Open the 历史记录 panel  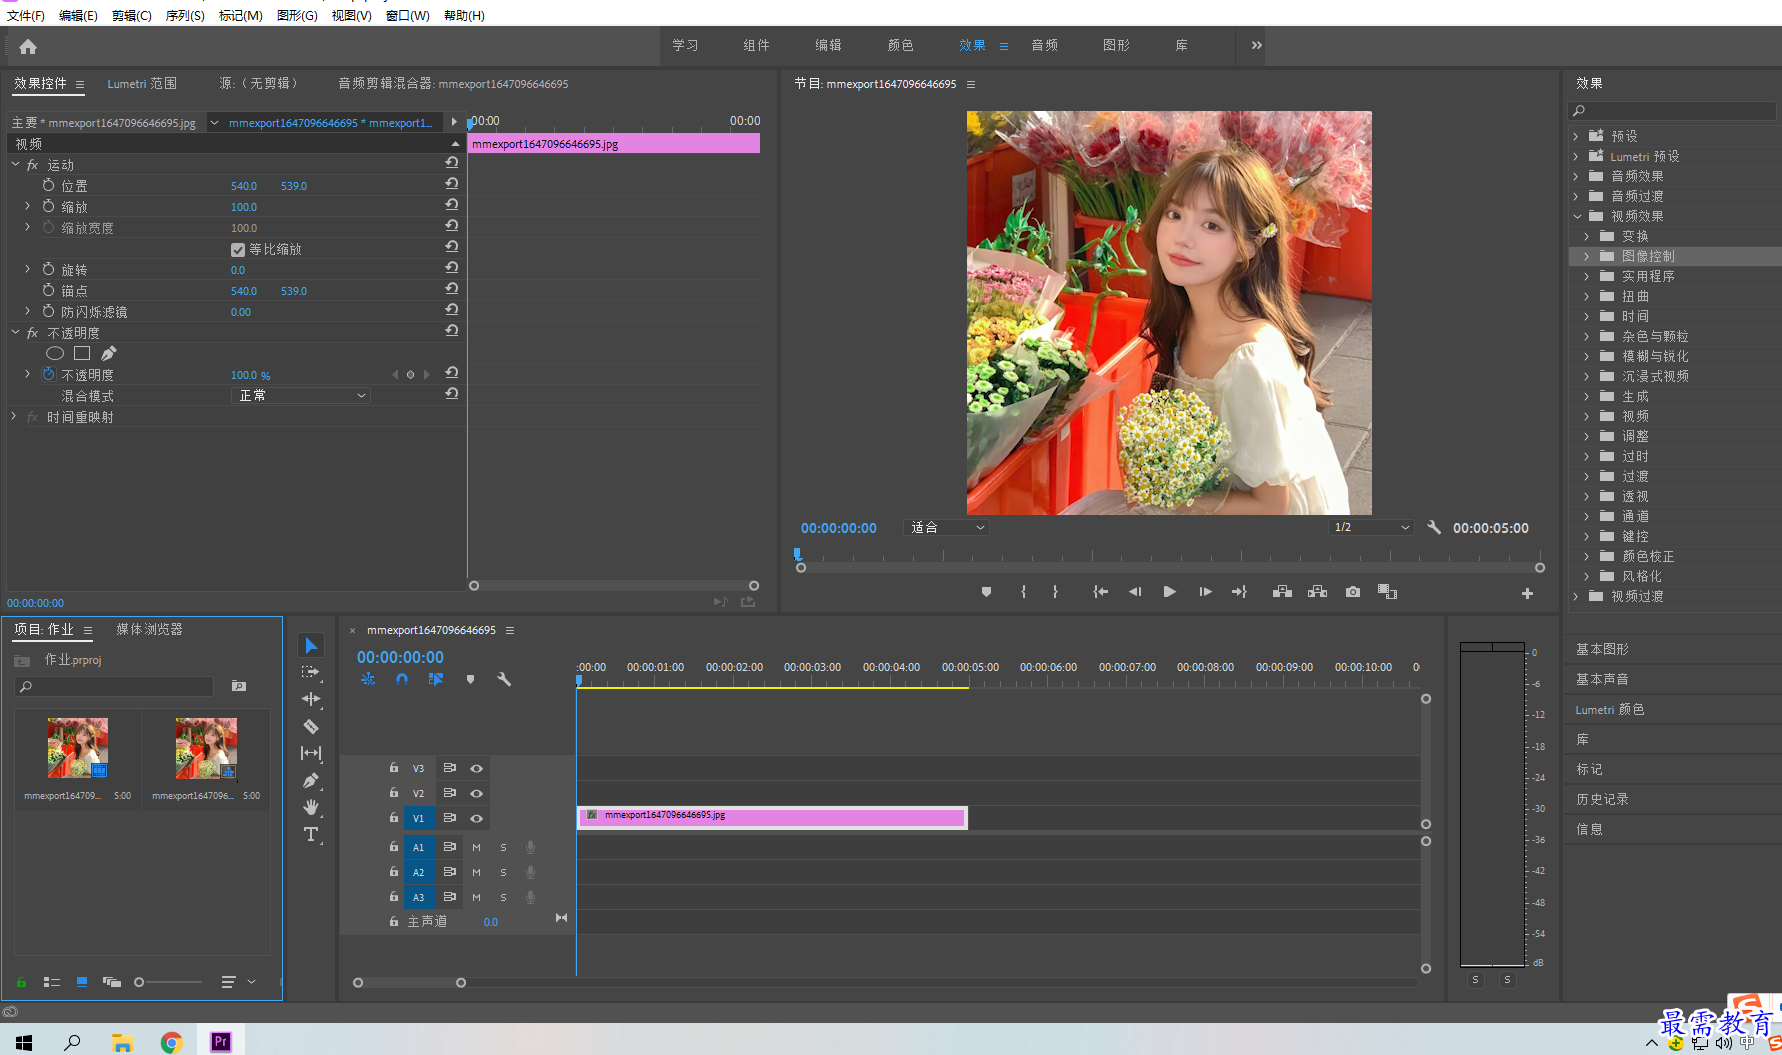click(x=1602, y=799)
